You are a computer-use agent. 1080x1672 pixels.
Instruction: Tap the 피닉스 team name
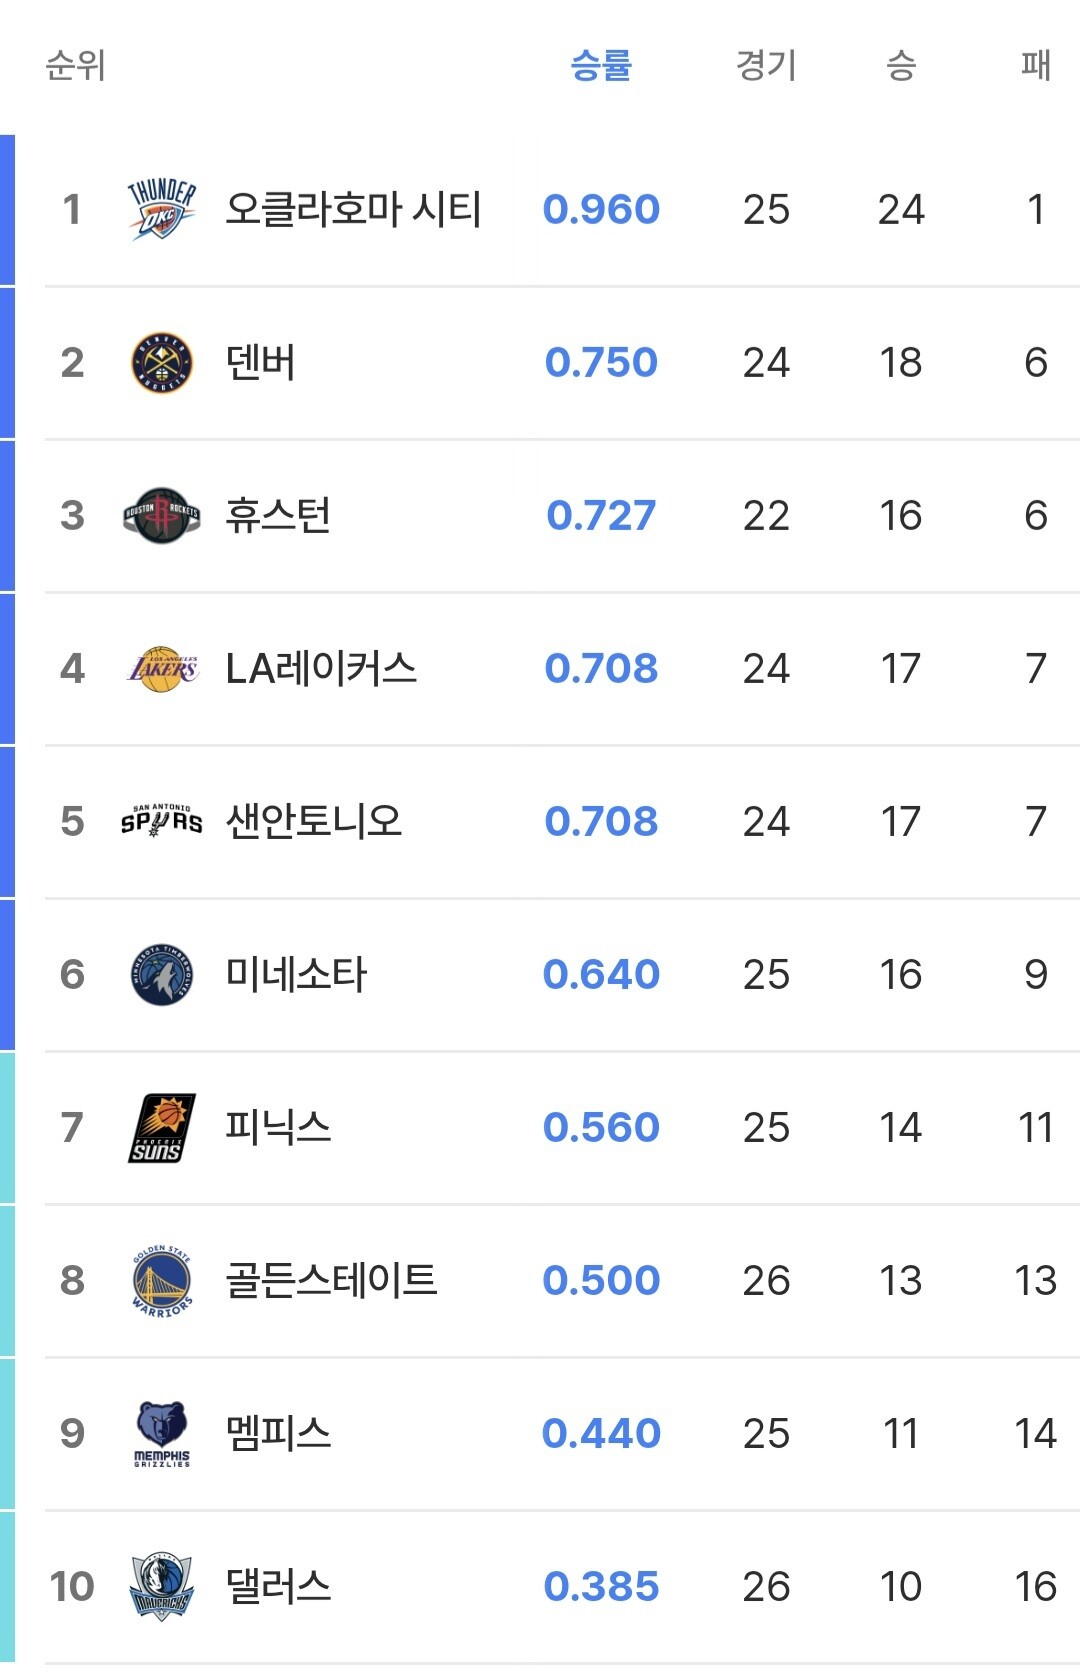(278, 1128)
